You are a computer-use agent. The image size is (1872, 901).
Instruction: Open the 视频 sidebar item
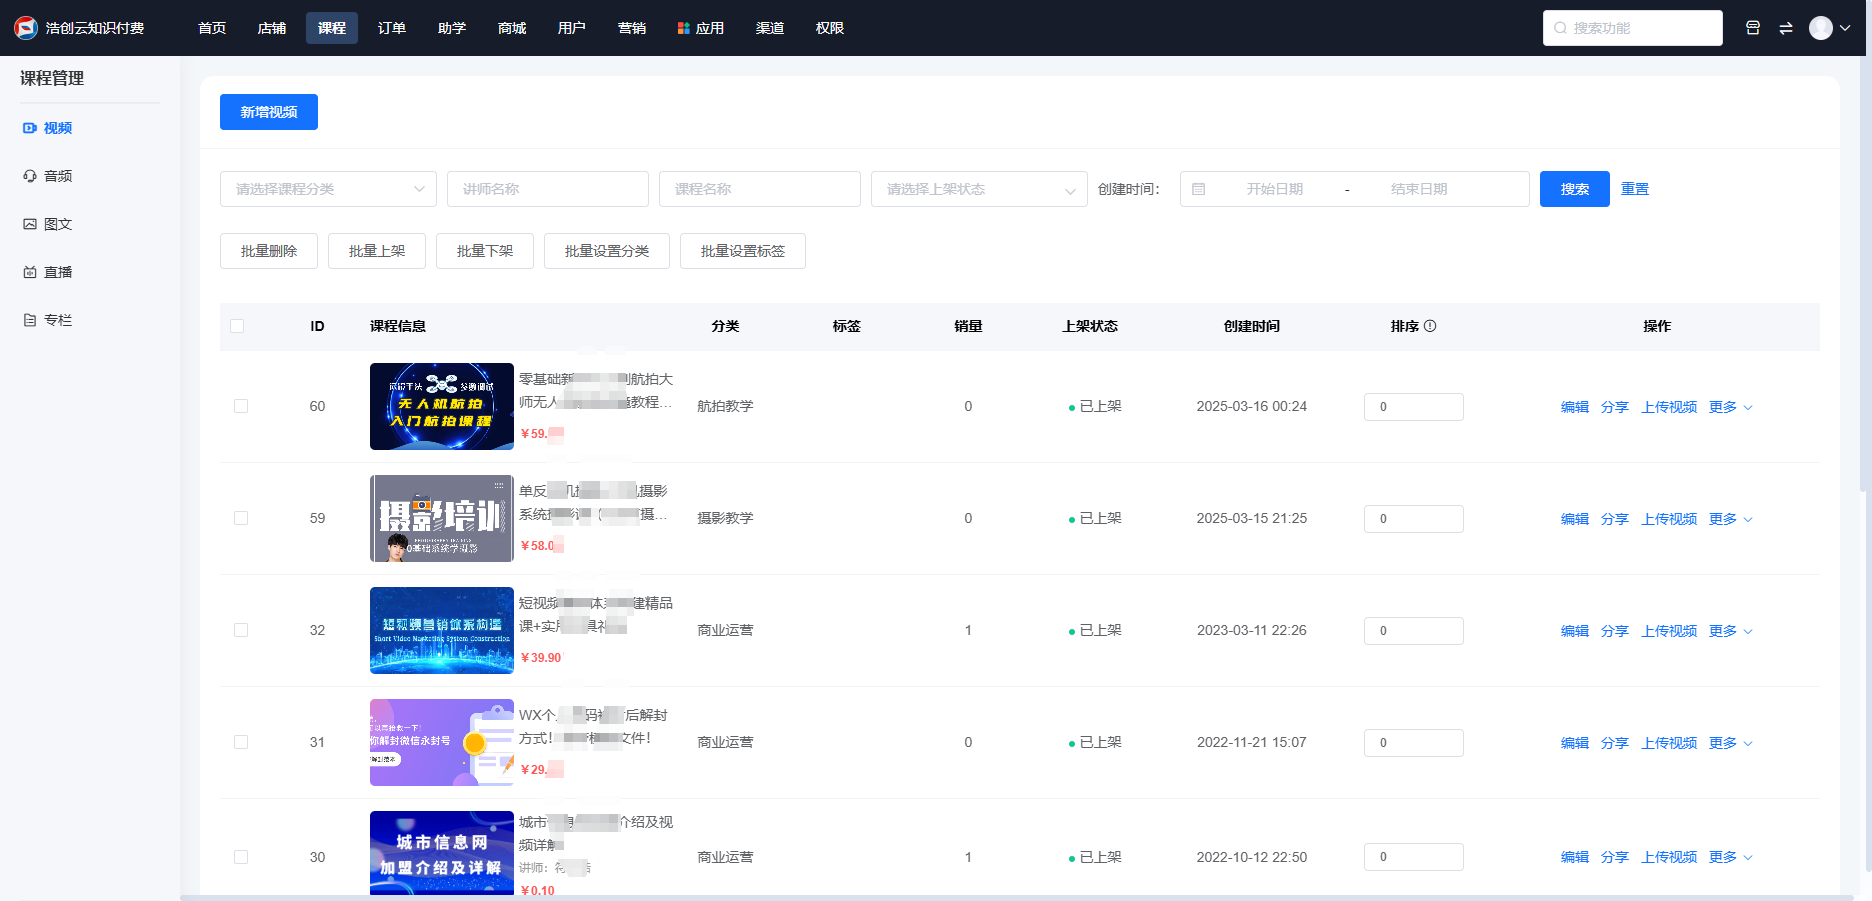pos(47,128)
